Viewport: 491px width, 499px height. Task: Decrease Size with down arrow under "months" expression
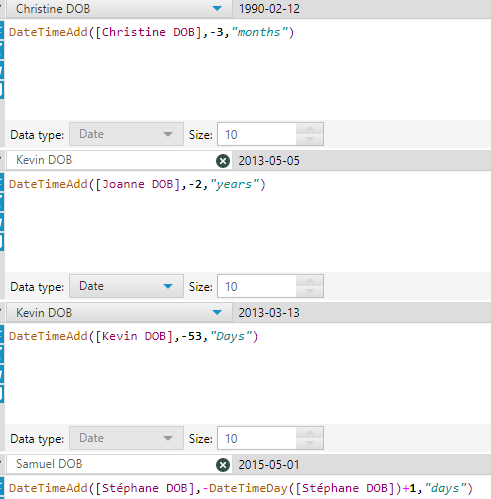tap(310, 140)
